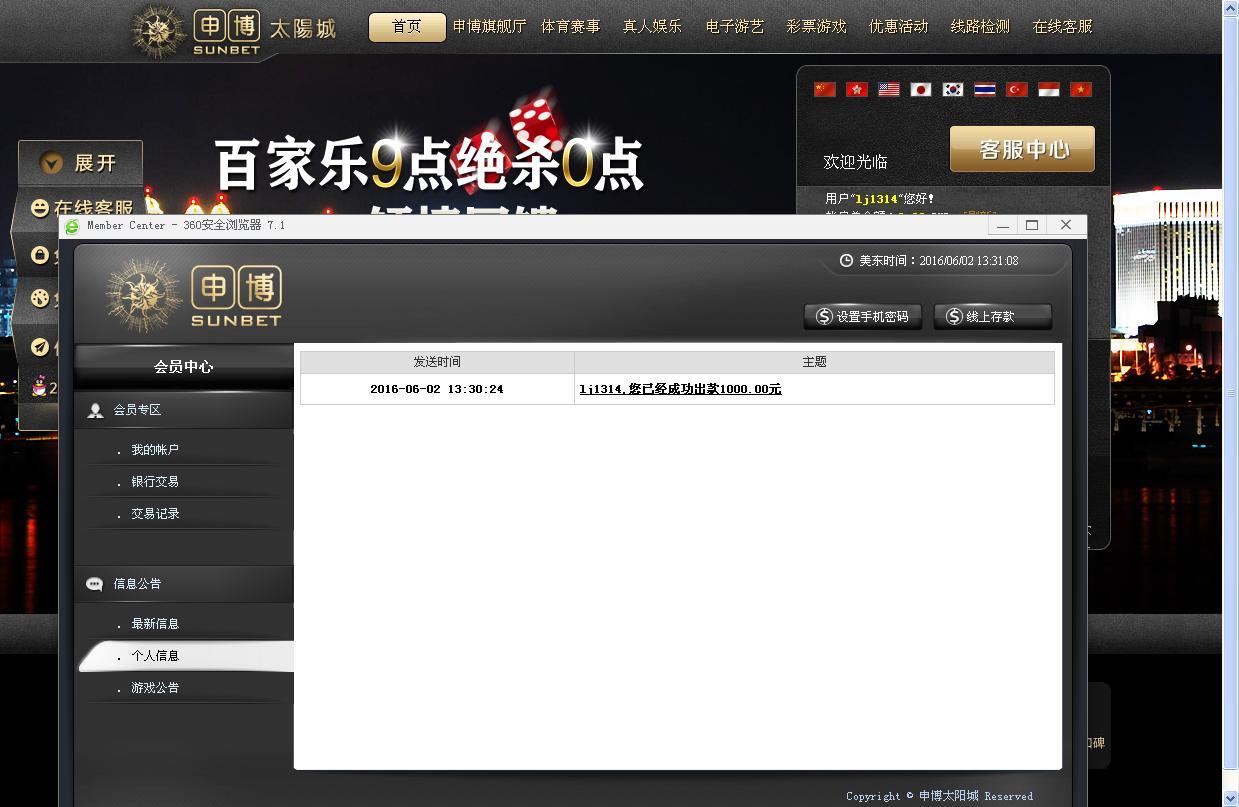Screen dimensions: 1239x807
Task: Click the padlock icon in the floating side panel
Action: coord(40,256)
